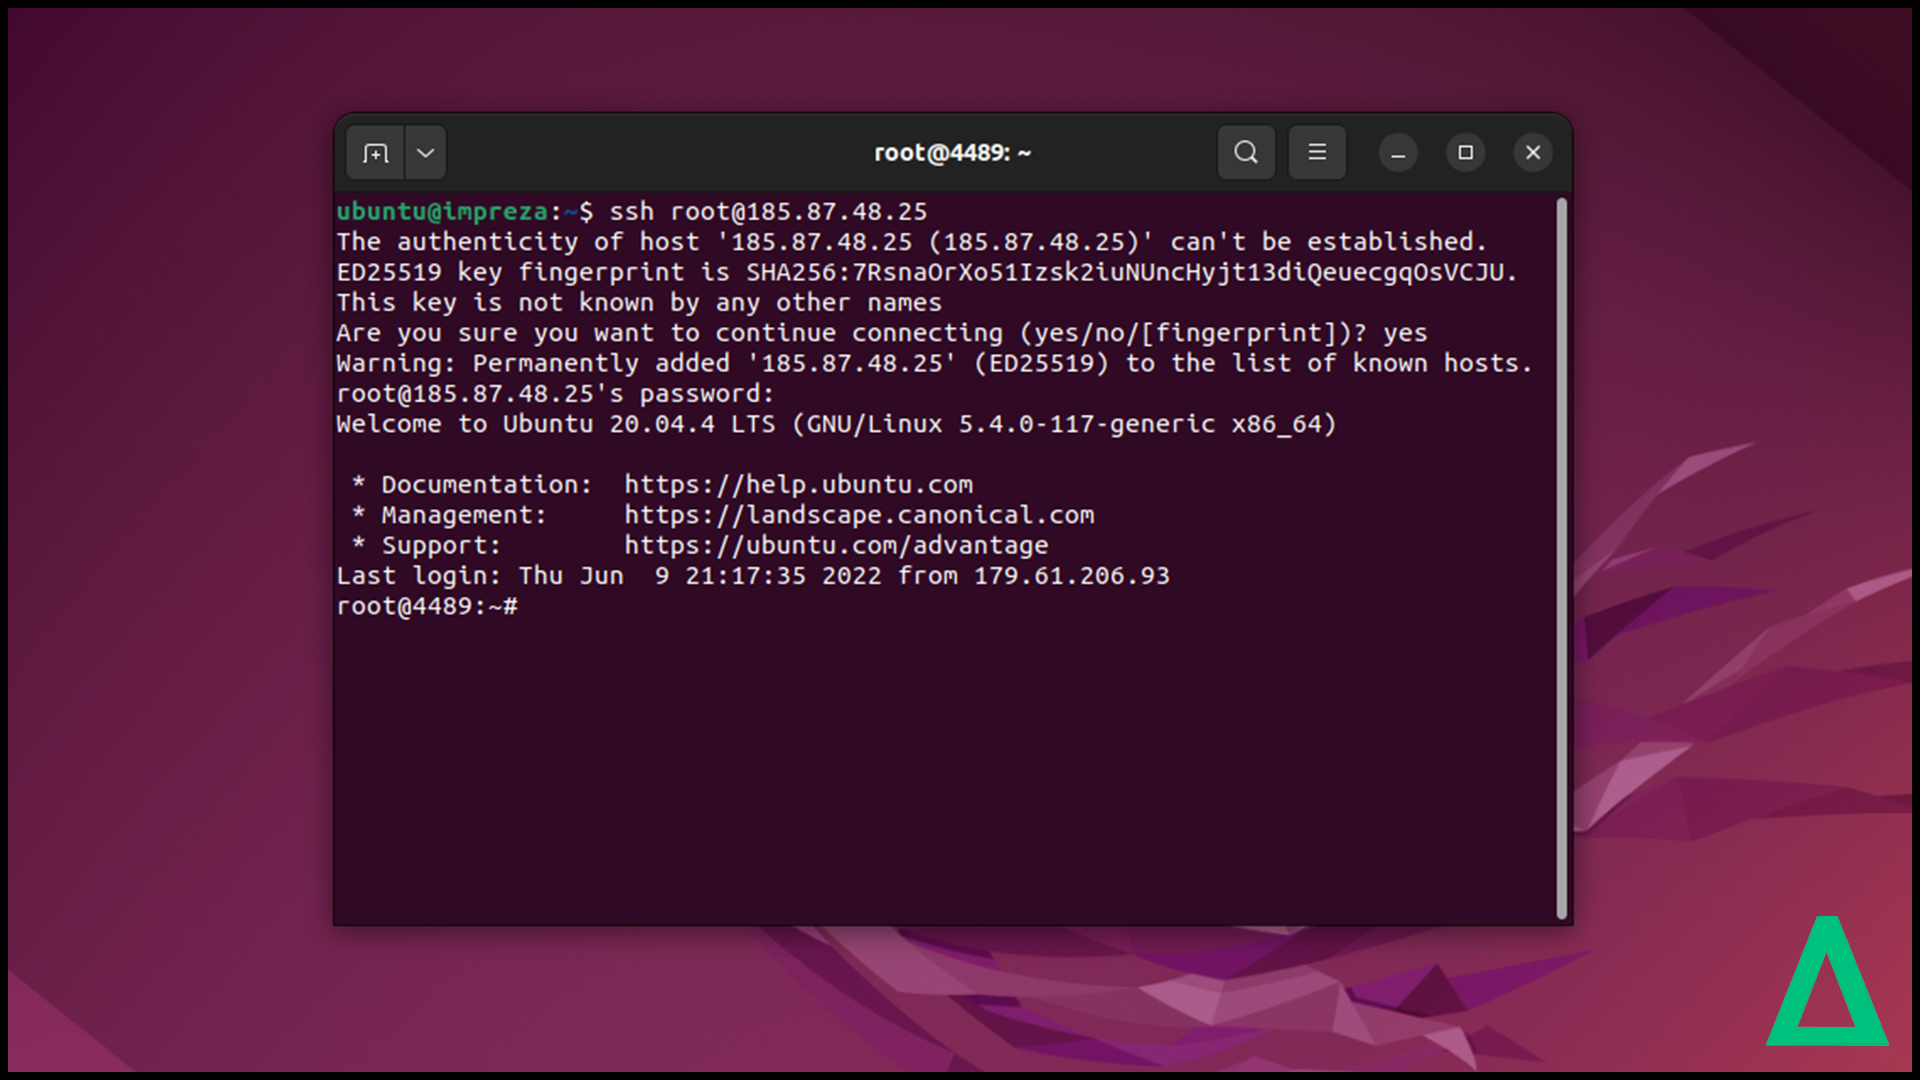
Task: Click the root@185.87.48.25's password line
Action: click(x=555, y=394)
